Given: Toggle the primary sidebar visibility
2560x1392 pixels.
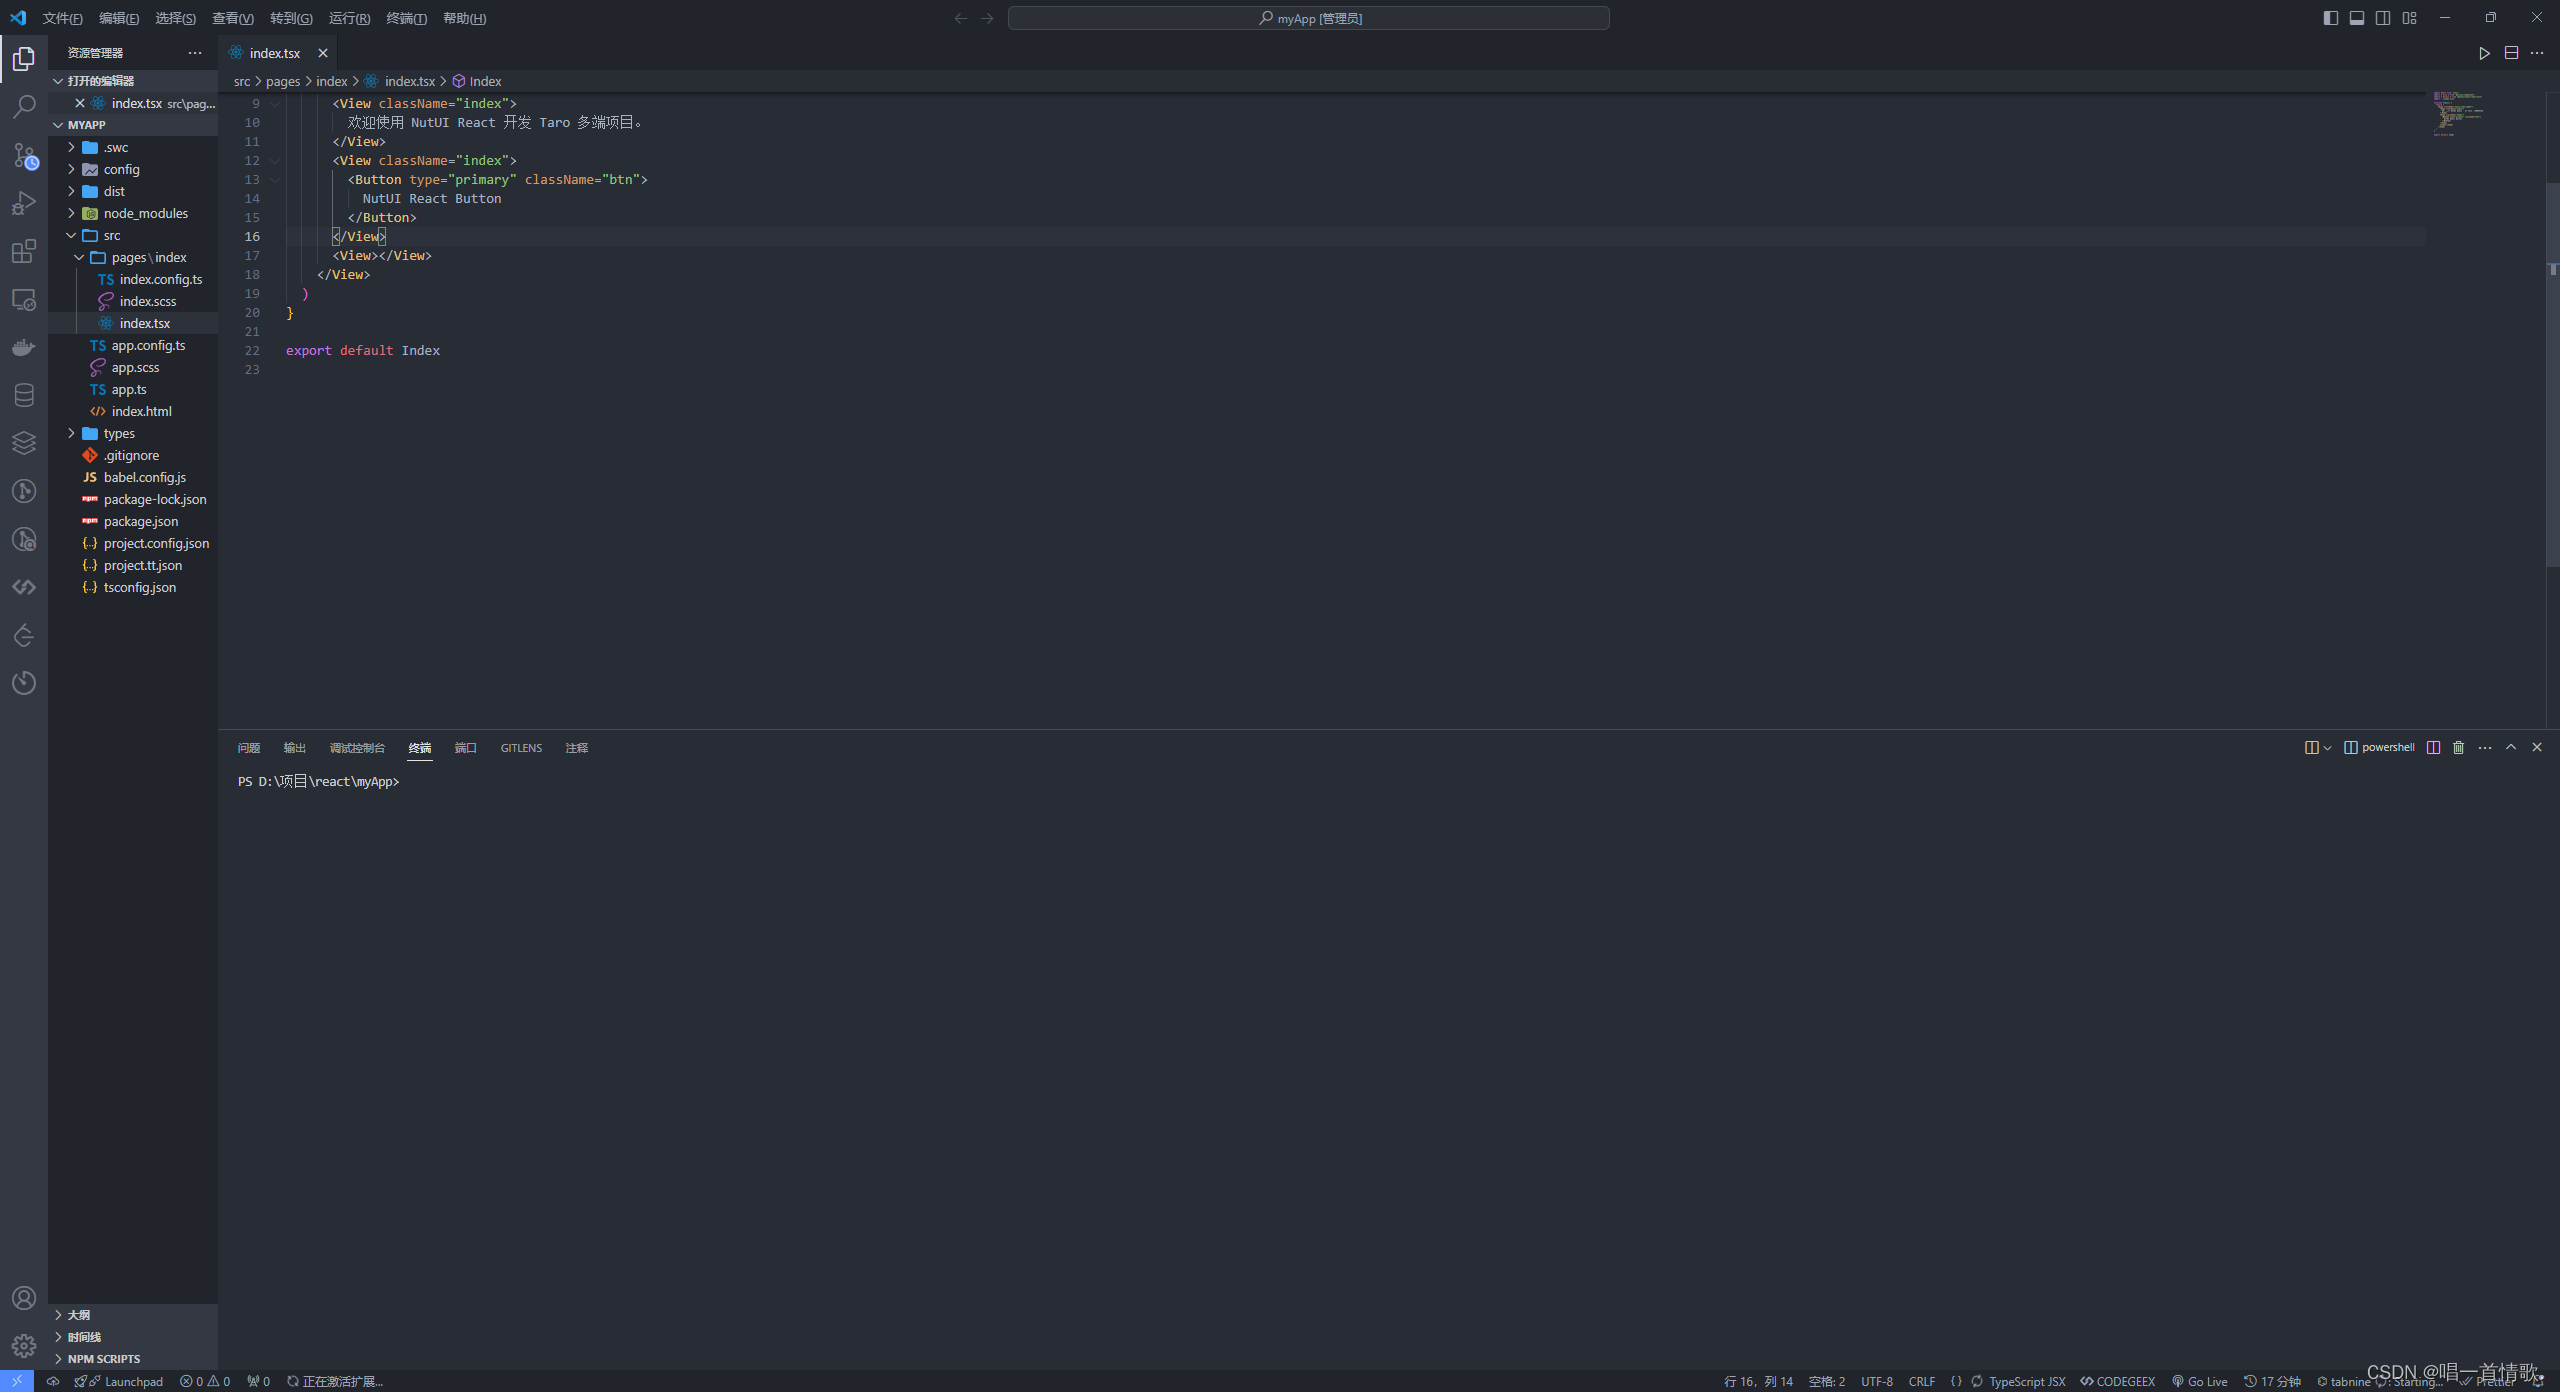Looking at the screenshot, I should 2330,17.
